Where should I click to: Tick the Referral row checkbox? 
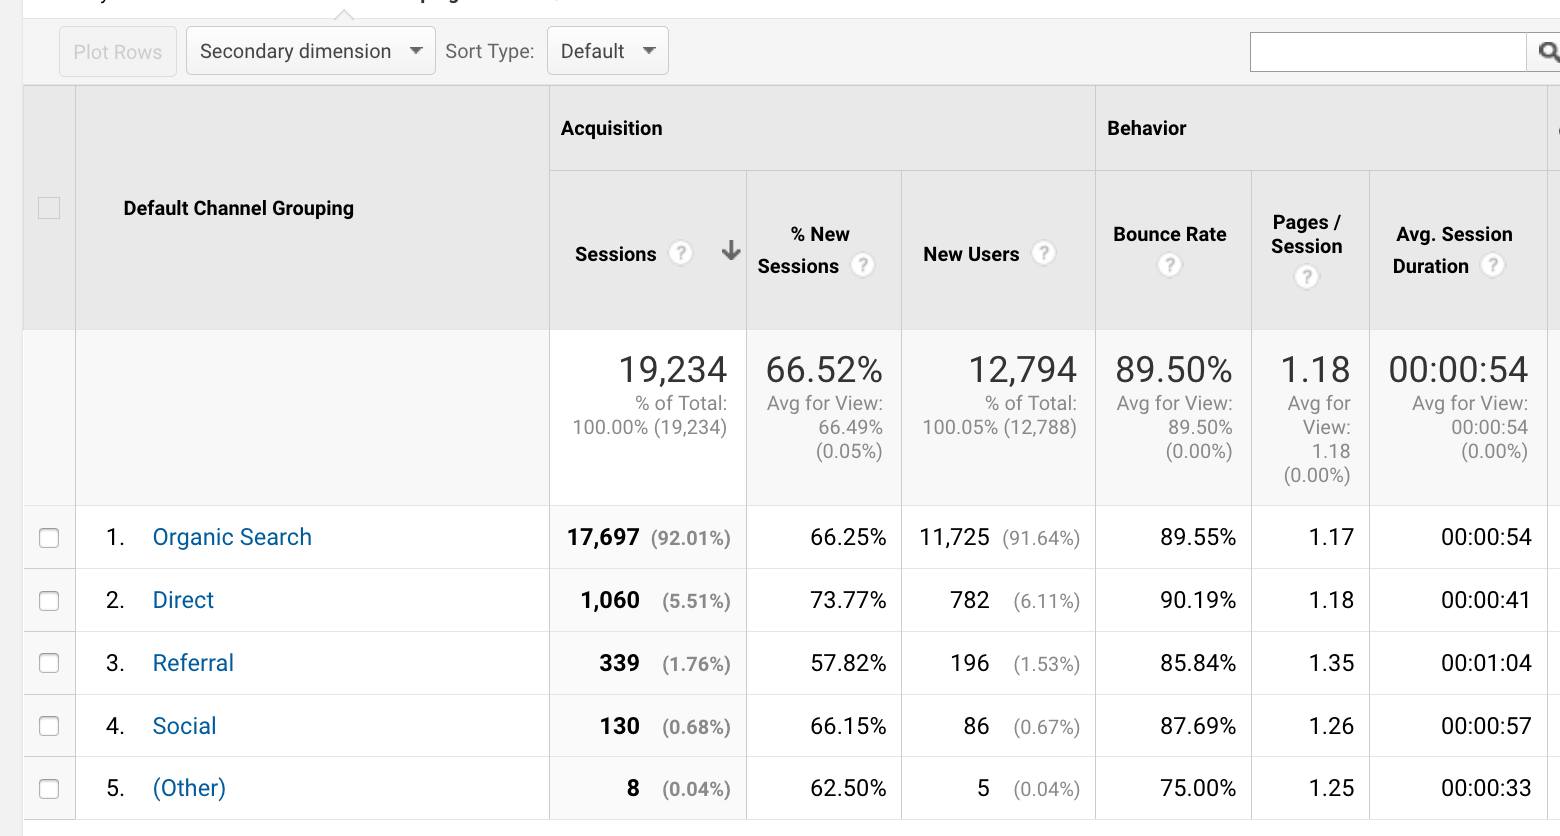point(49,663)
